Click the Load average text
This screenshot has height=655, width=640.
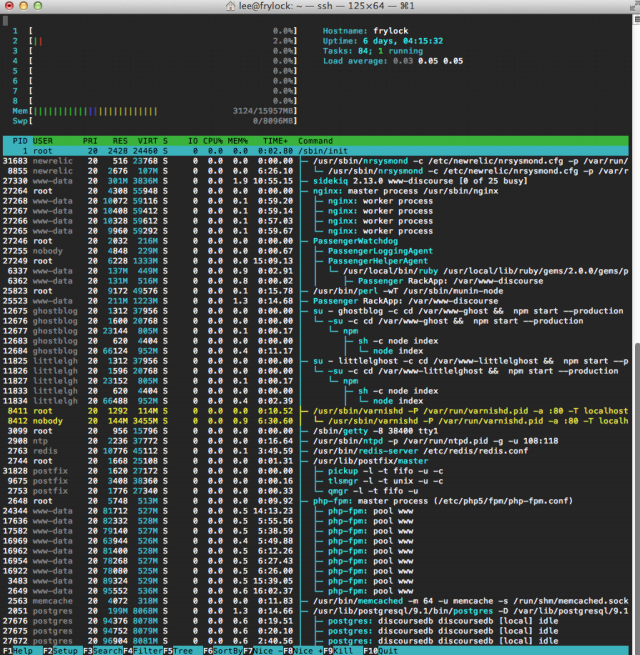click(x=393, y=61)
